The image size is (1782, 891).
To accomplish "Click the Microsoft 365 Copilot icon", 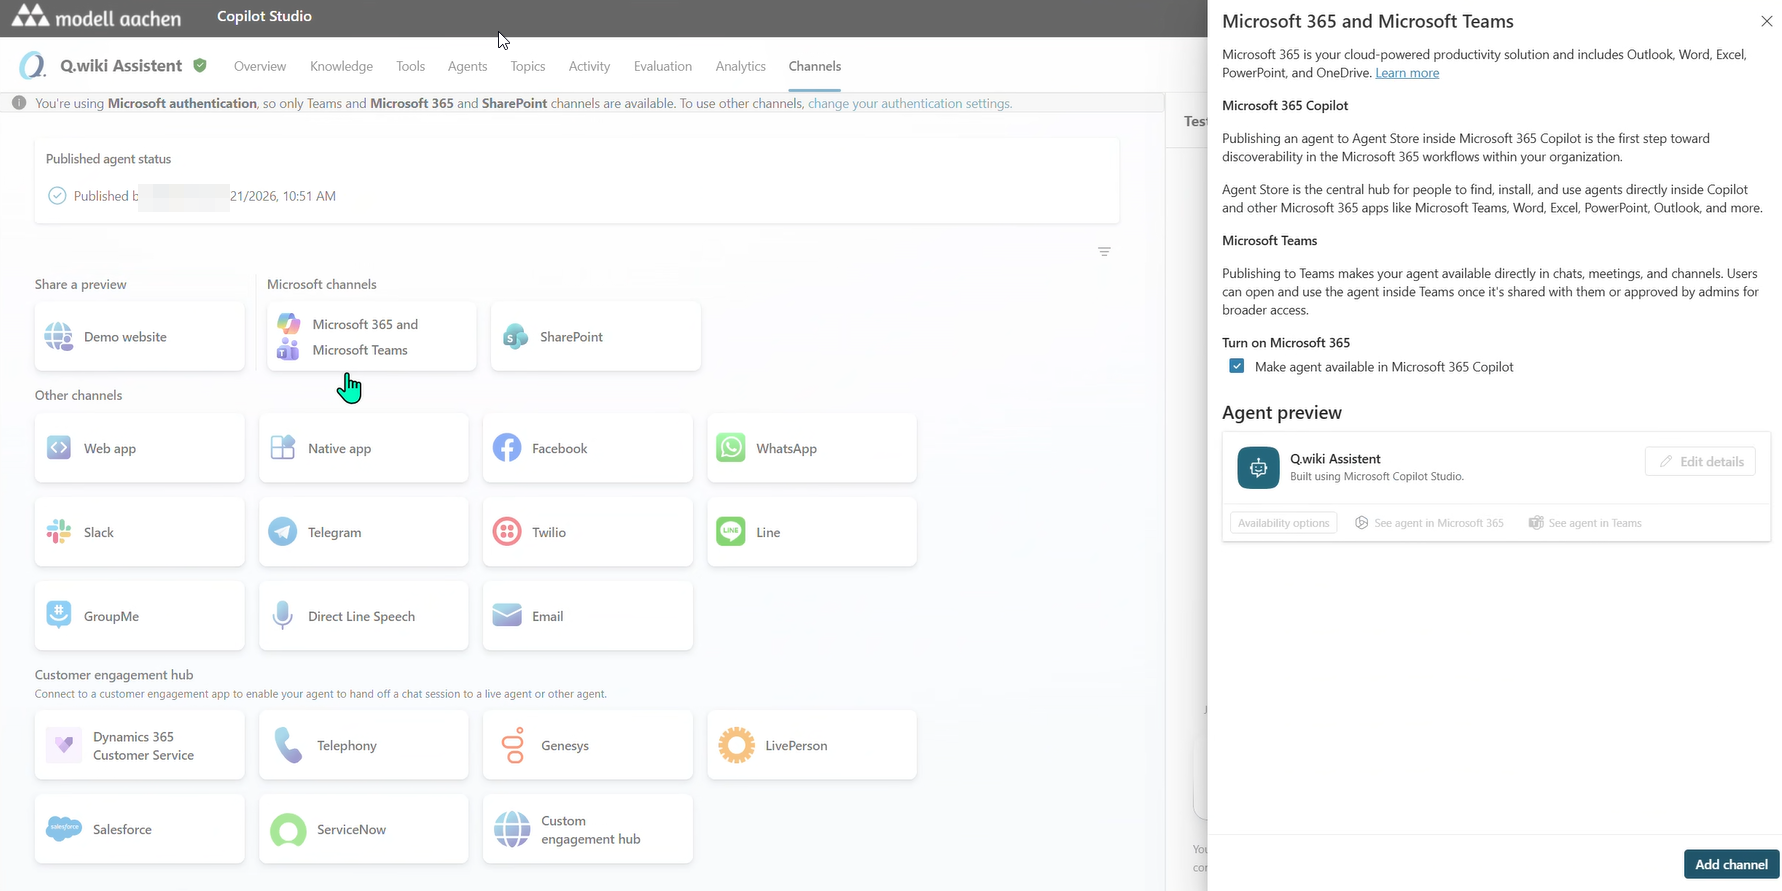I will pos(288,324).
